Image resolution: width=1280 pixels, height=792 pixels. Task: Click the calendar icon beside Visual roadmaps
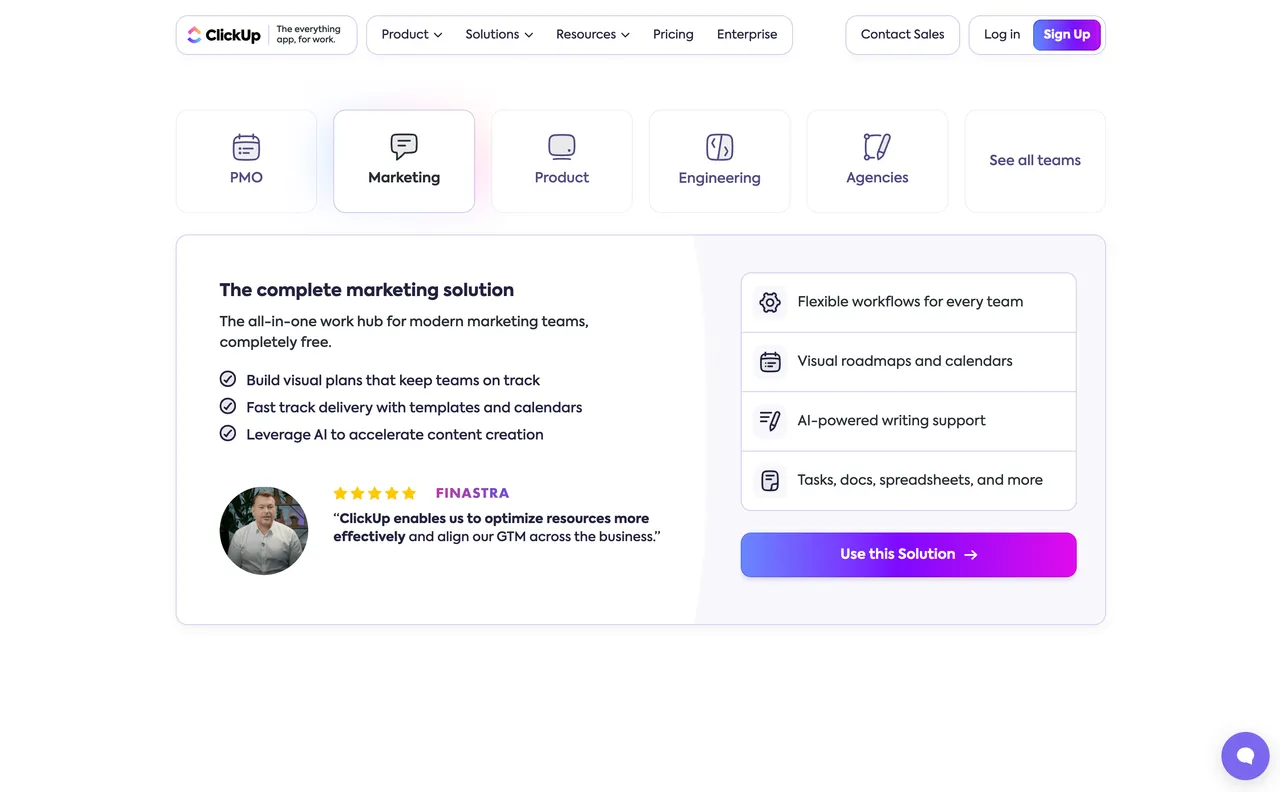(770, 362)
